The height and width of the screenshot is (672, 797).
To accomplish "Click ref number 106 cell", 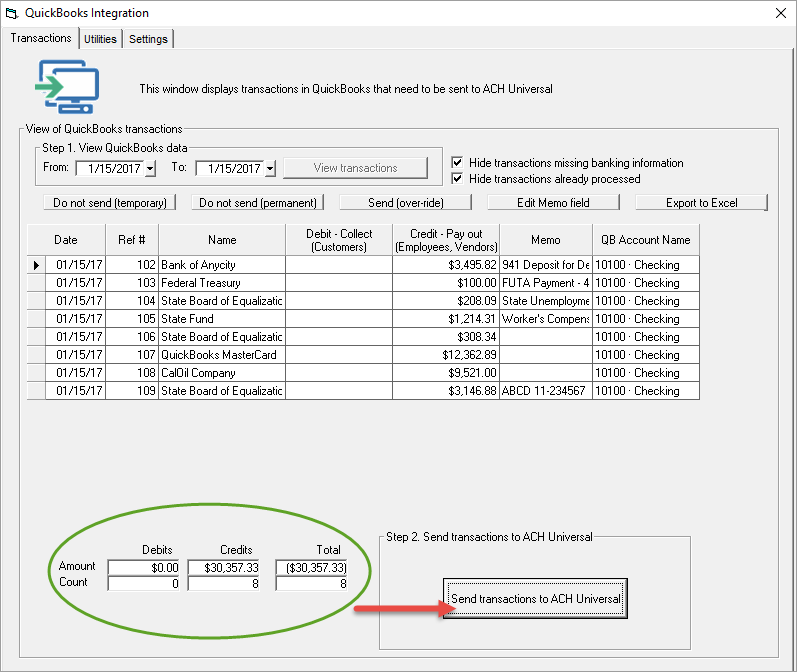I will pos(132,337).
